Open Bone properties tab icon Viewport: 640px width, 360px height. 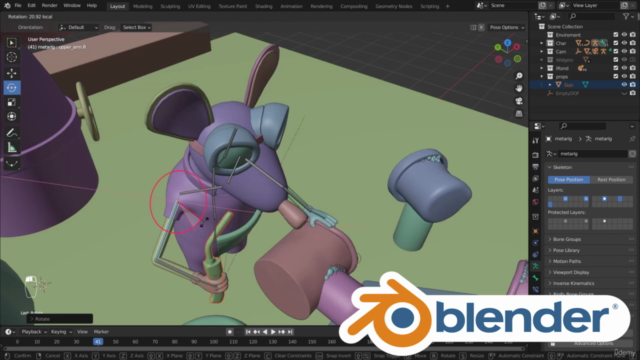click(x=536, y=278)
